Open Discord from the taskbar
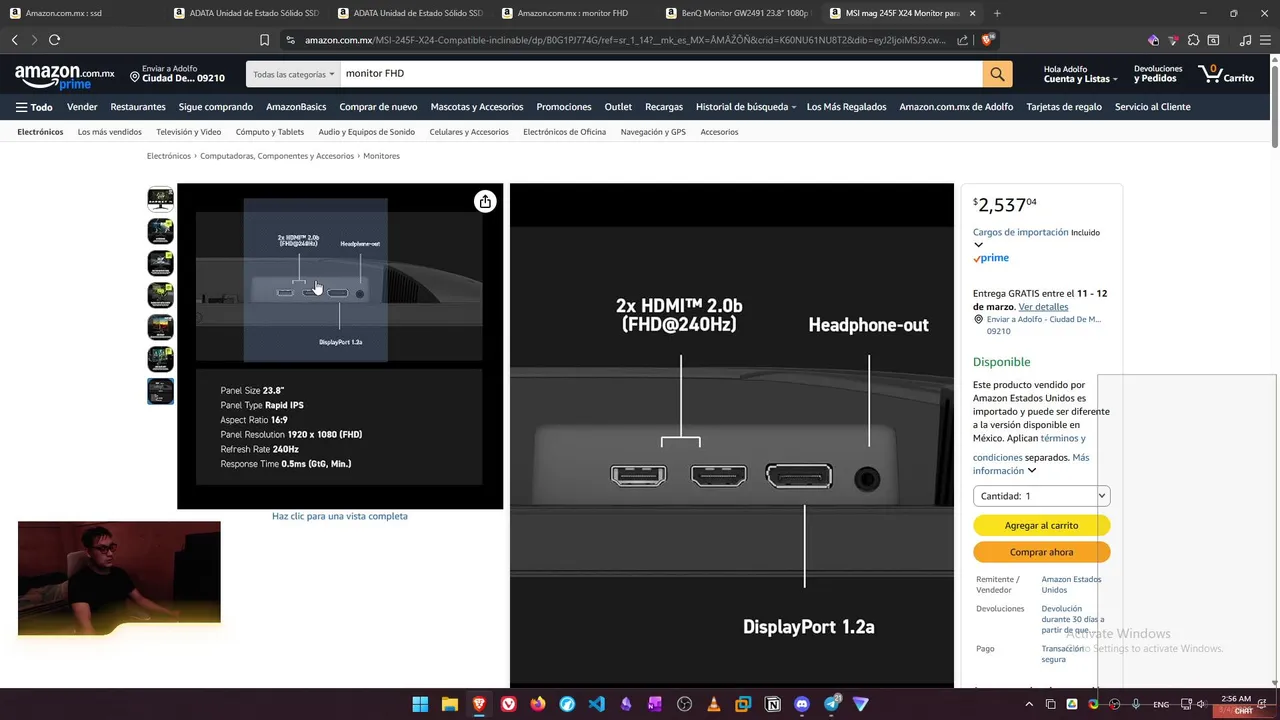 tap(801, 704)
